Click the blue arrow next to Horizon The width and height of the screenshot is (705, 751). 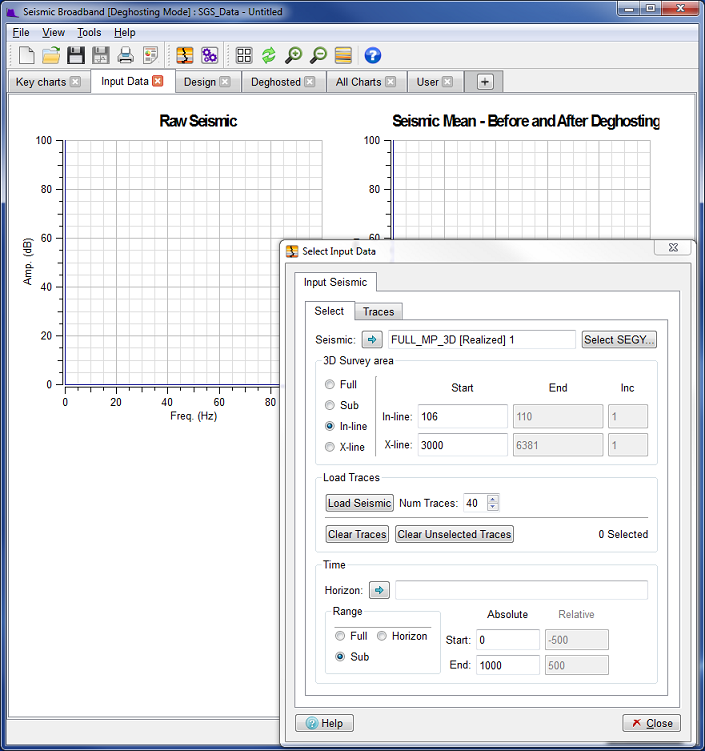pos(379,590)
